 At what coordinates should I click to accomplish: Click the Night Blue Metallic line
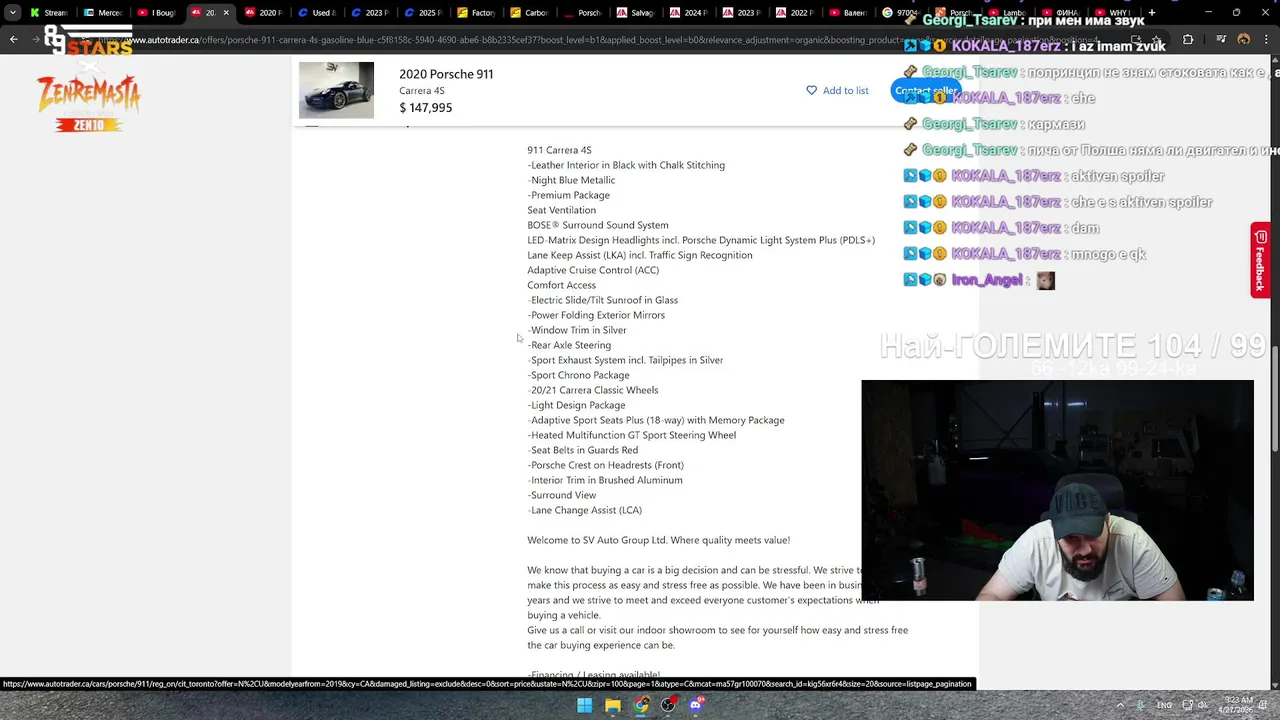point(571,180)
